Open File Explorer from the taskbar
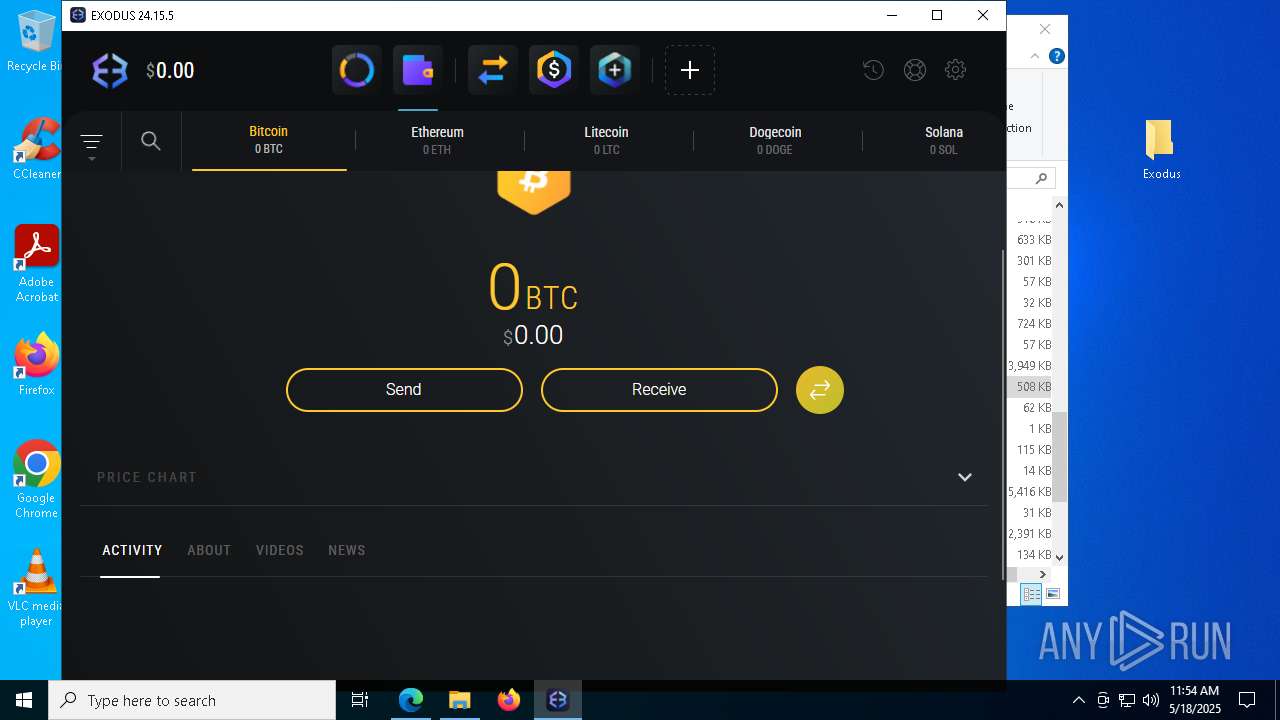The height and width of the screenshot is (720, 1280). (459, 700)
